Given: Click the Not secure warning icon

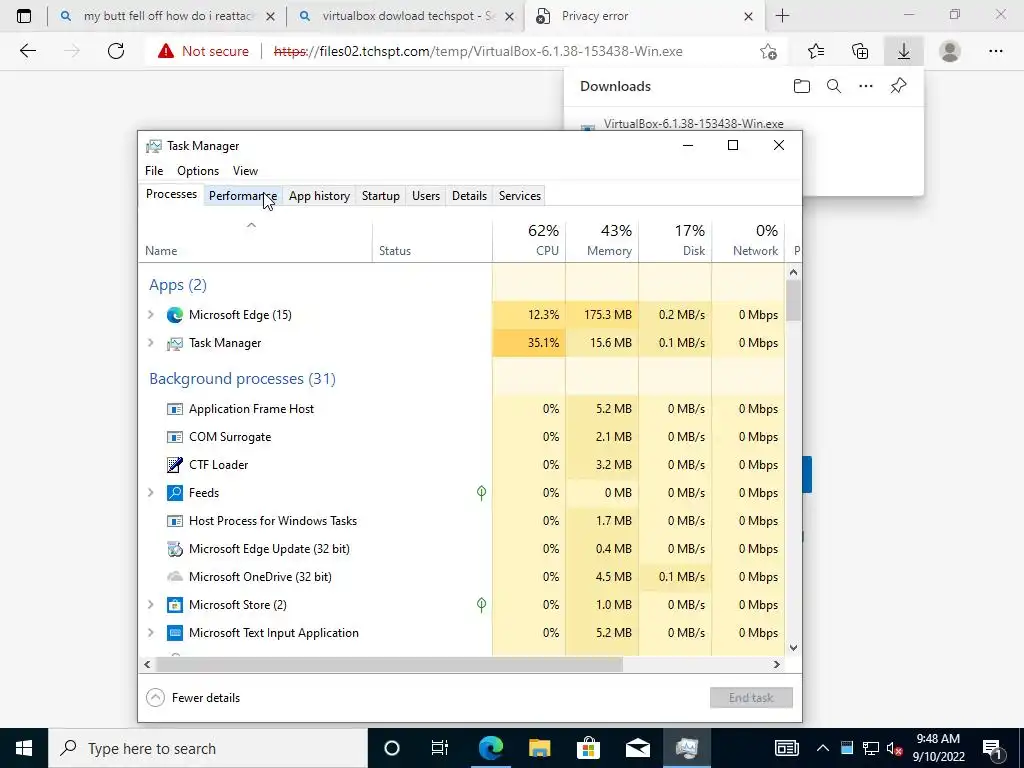Looking at the screenshot, I should (x=166, y=51).
